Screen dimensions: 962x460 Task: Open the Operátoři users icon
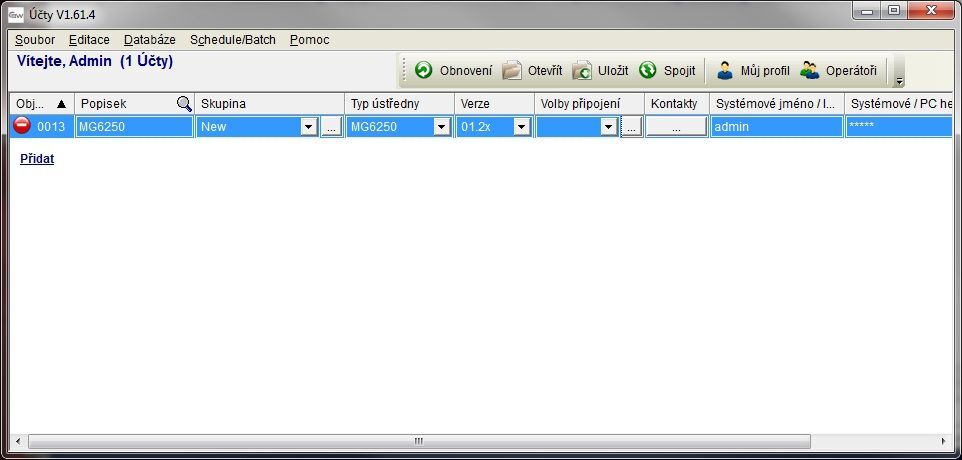pyautogui.click(x=810, y=70)
